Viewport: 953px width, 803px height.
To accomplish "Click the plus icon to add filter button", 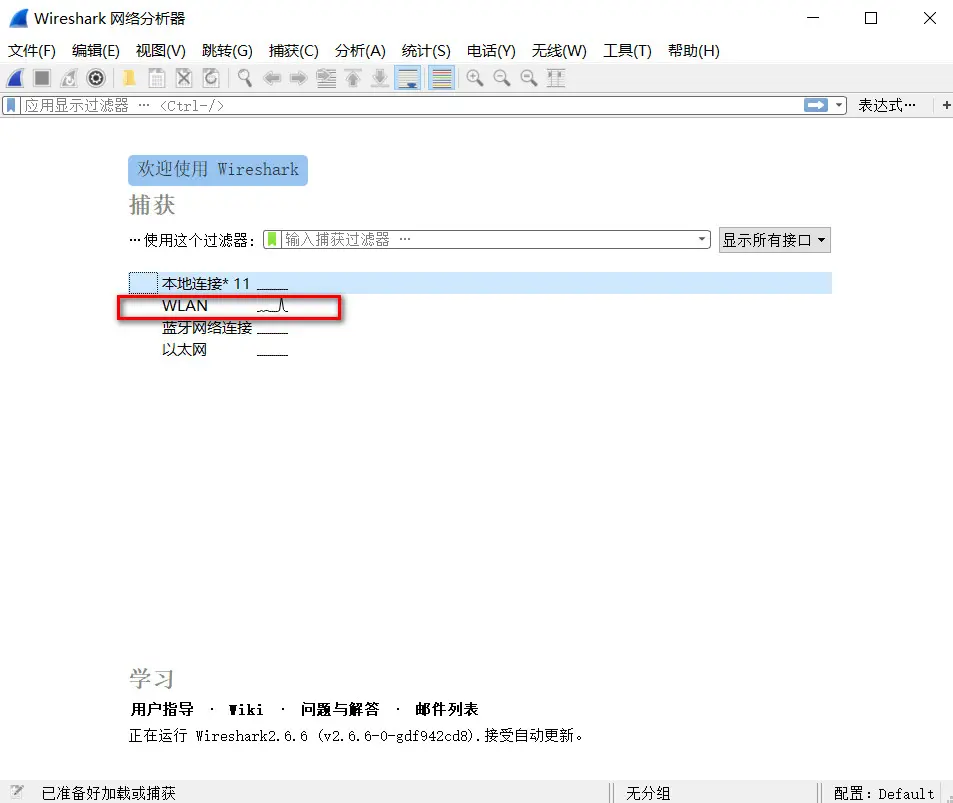I will 946,106.
